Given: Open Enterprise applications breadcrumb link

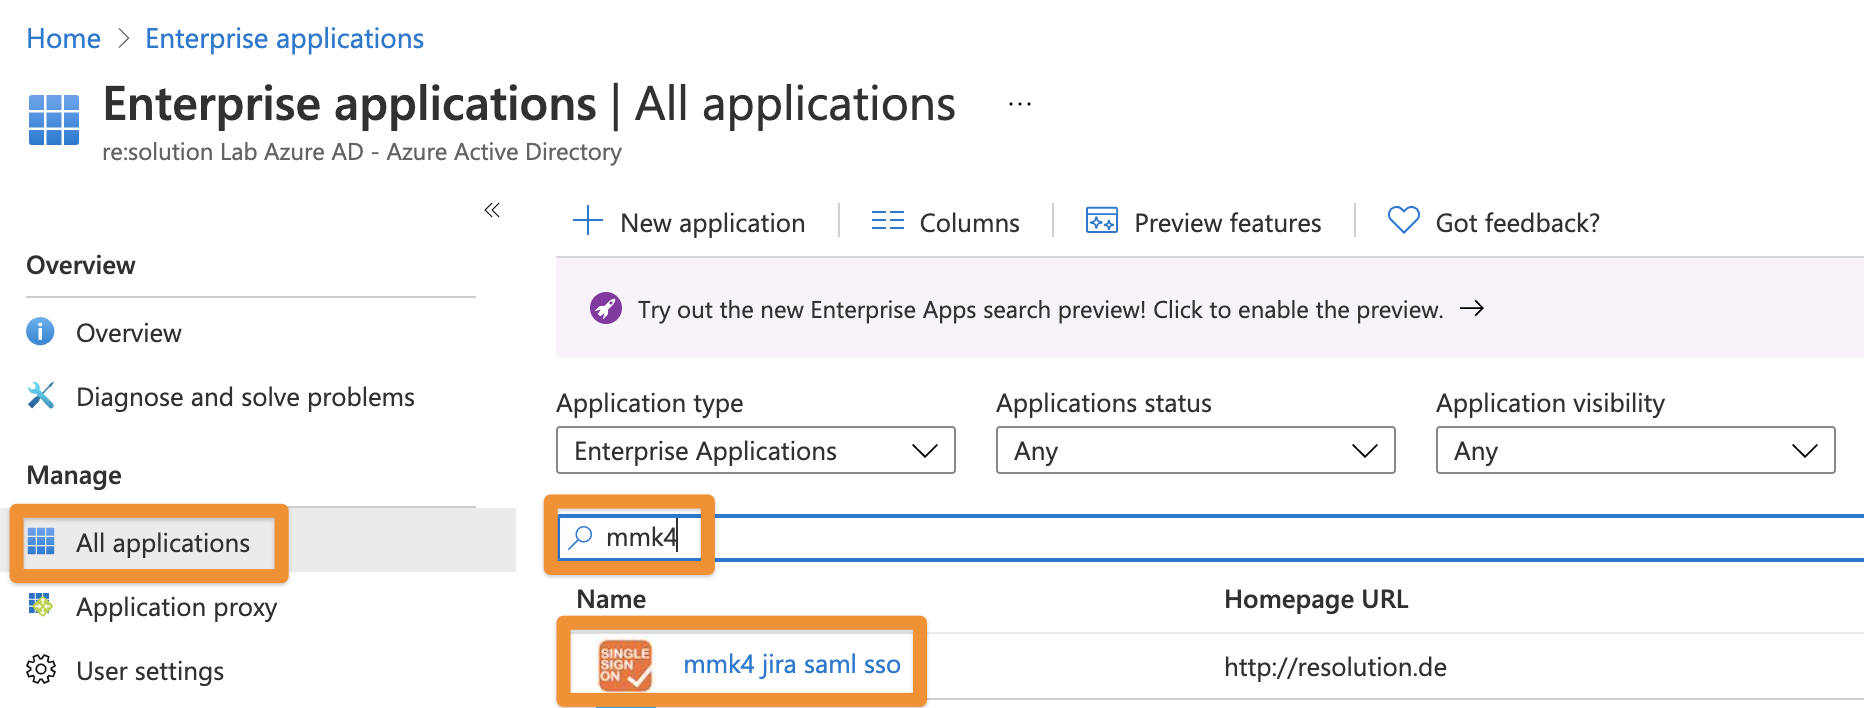Looking at the screenshot, I should 284,39.
